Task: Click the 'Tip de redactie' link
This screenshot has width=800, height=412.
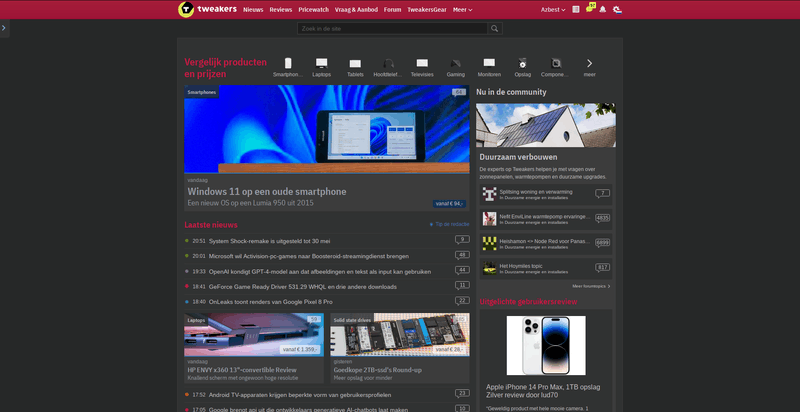Action: click(449, 224)
